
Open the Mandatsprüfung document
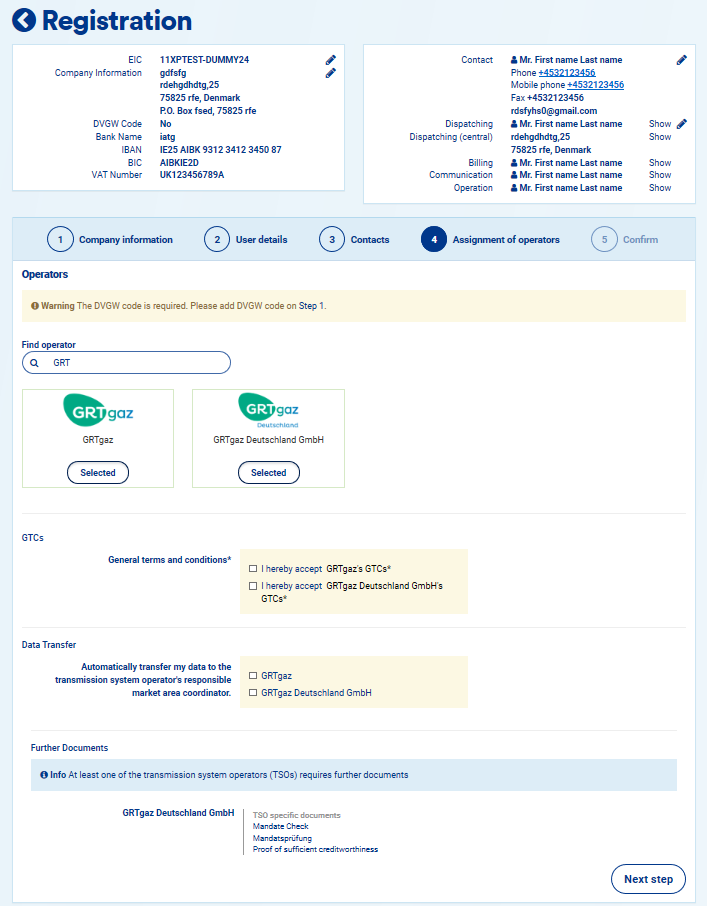click(282, 838)
